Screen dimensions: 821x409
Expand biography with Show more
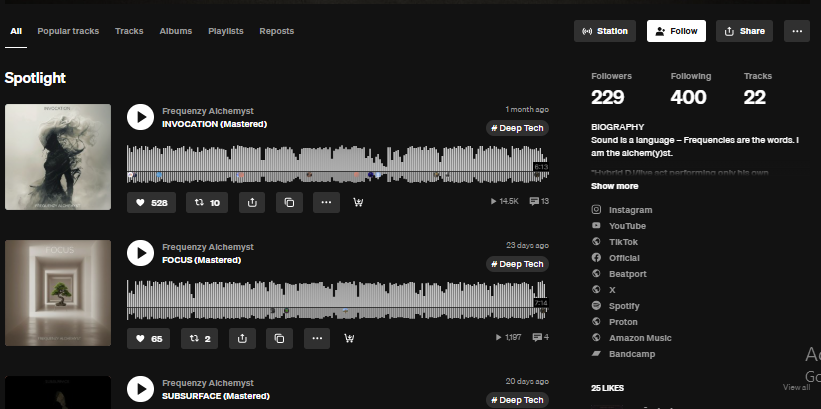(x=614, y=186)
